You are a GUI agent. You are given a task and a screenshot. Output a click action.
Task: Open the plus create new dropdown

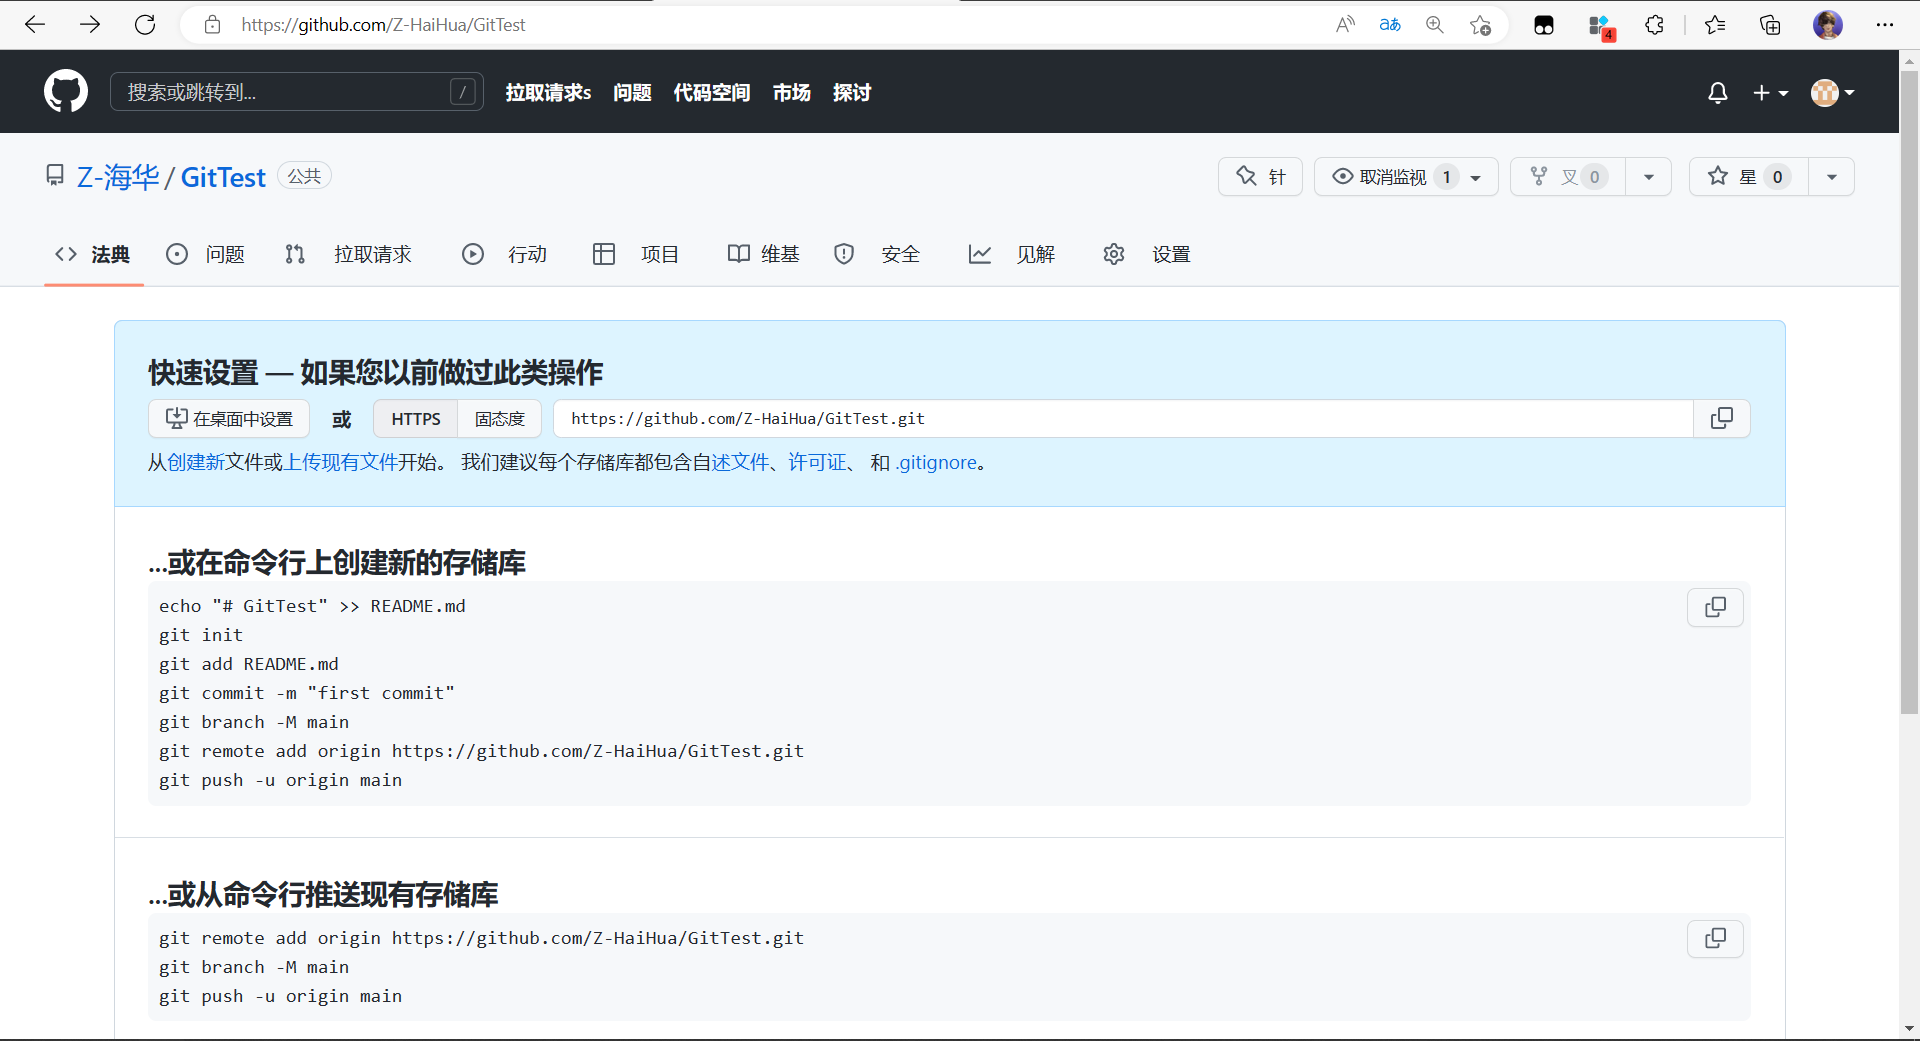click(1770, 93)
